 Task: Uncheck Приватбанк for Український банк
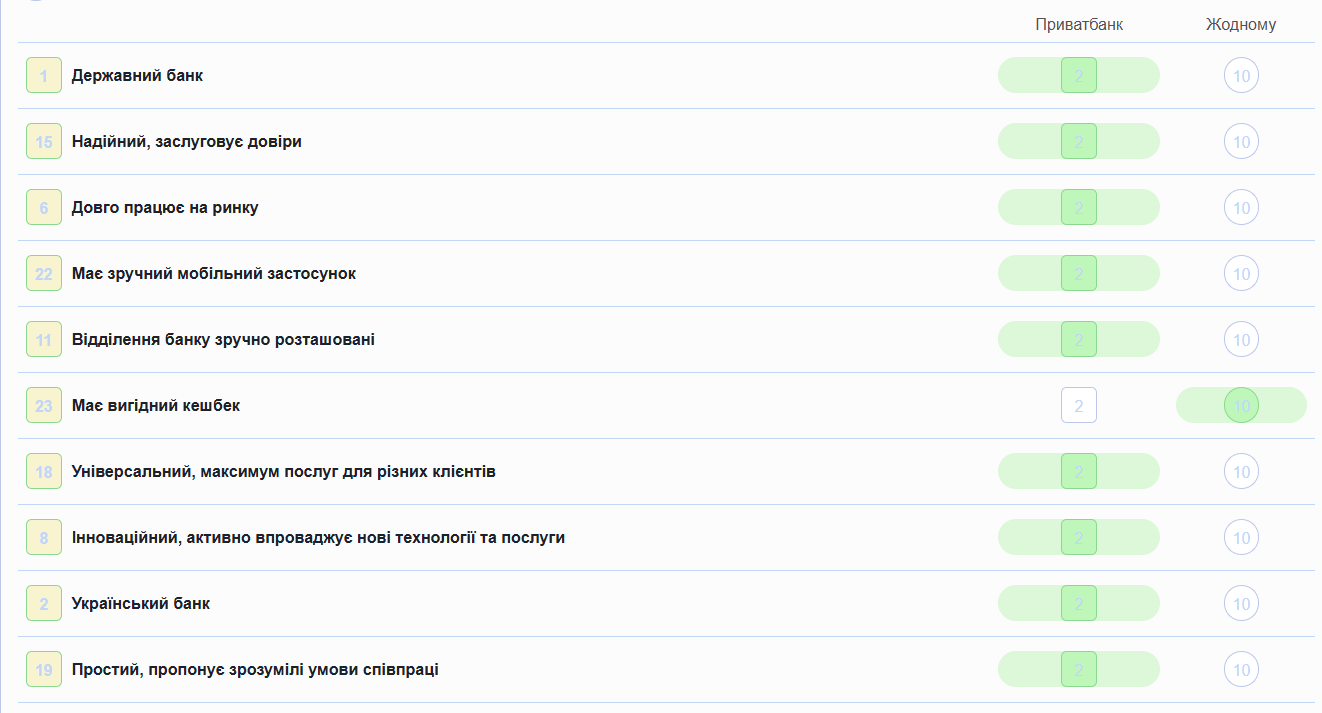coord(1079,603)
